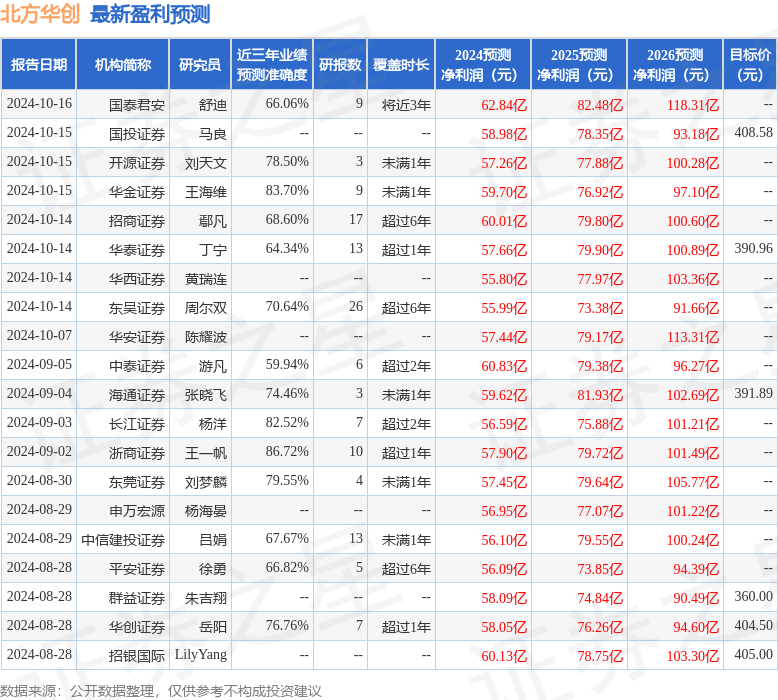This screenshot has height=700, width=778.
Task: Click the 2024-09-05 report date
Action: pos(39,365)
